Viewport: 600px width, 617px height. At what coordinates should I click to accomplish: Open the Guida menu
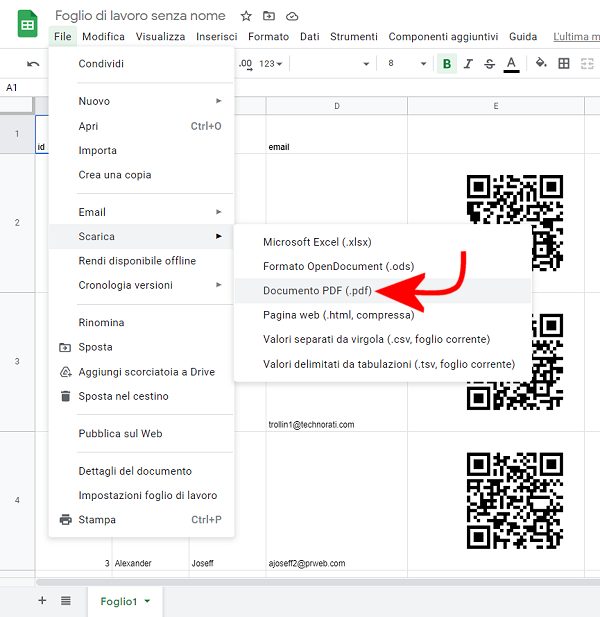point(523,37)
